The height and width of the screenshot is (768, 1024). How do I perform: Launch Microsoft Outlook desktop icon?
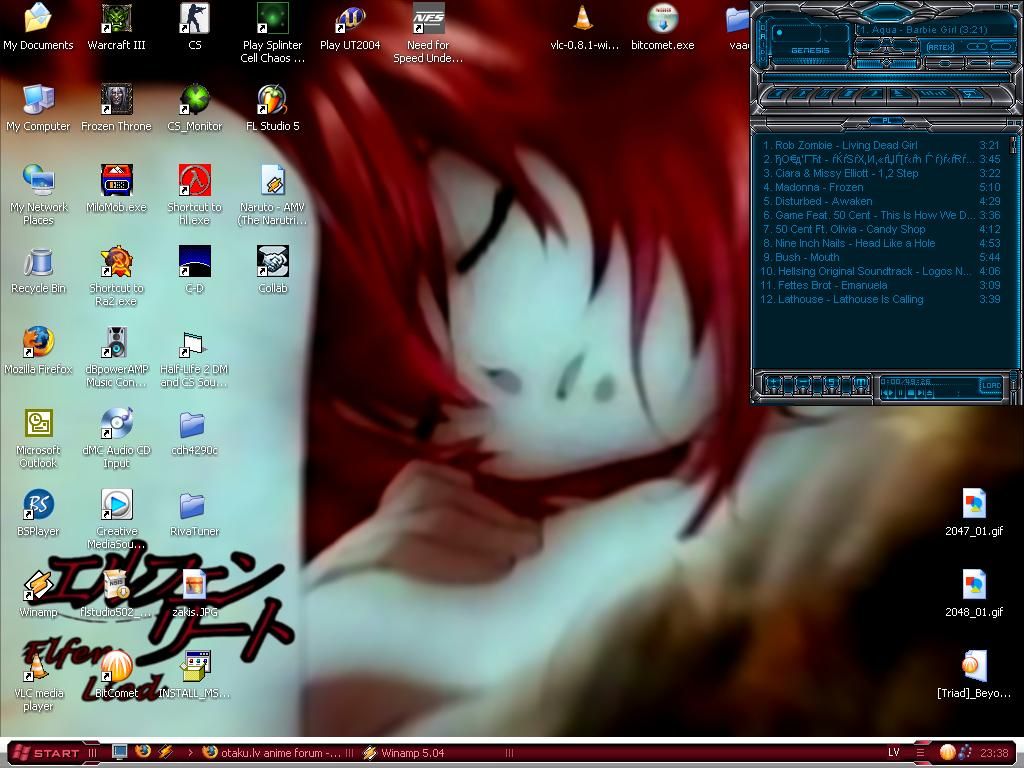click(x=38, y=438)
